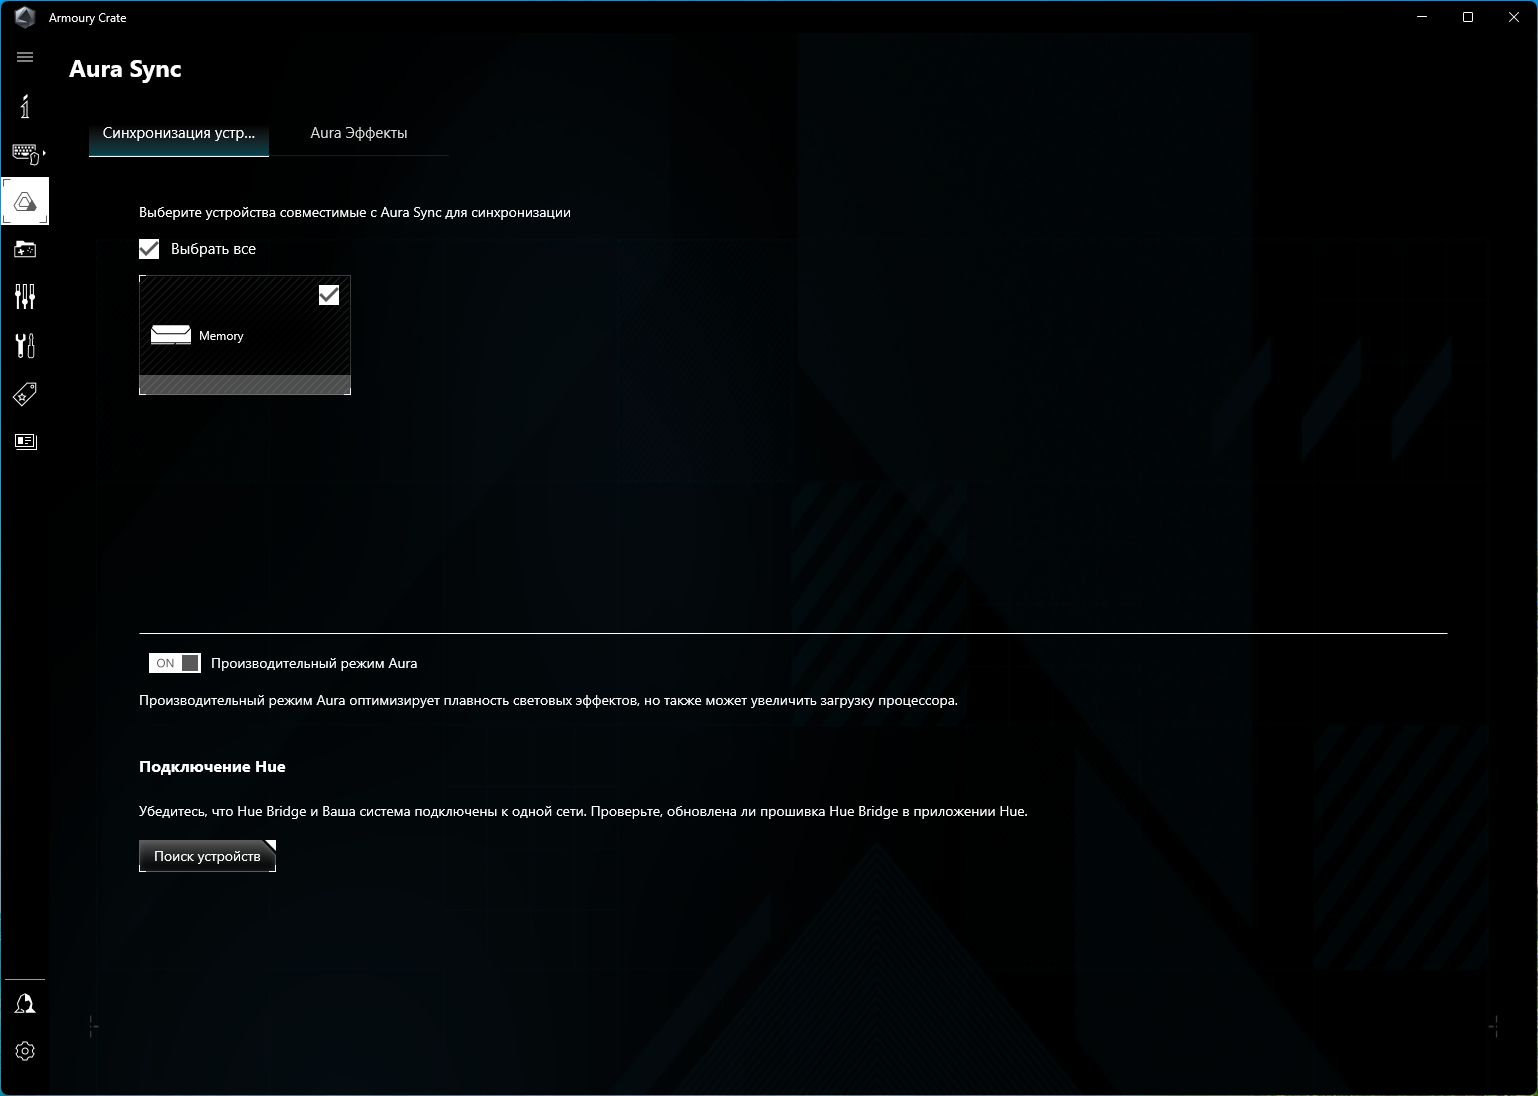Open the Game Library sidebar icon

coord(25,249)
